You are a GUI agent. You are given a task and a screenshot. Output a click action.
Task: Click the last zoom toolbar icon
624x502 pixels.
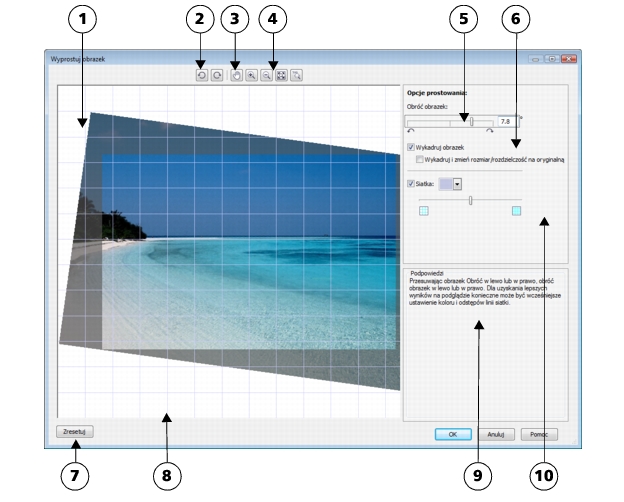click(297, 75)
